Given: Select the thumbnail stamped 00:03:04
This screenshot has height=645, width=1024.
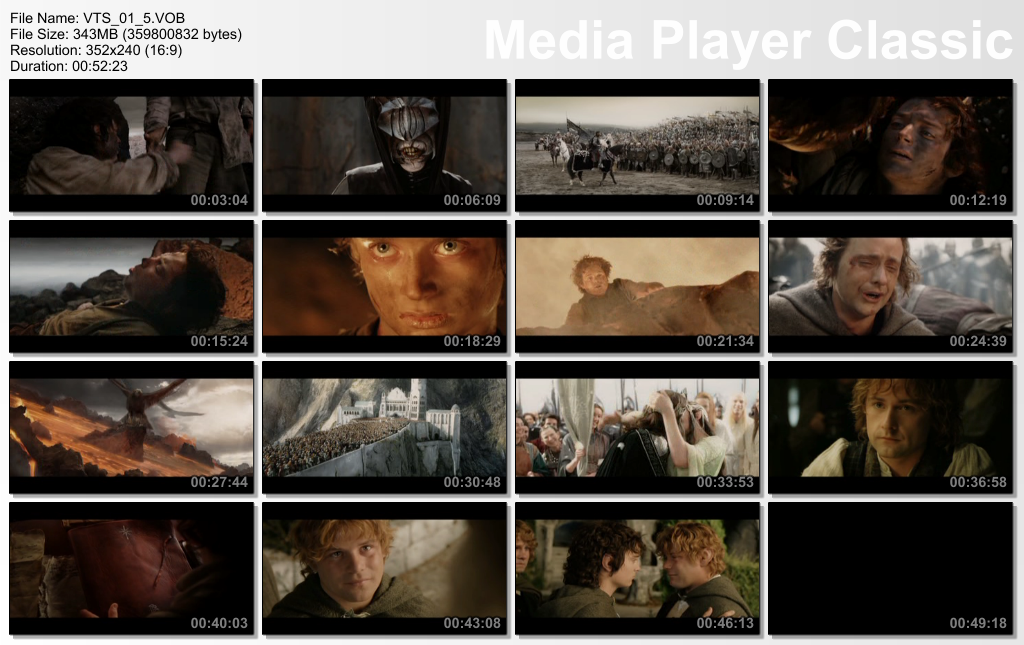Looking at the screenshot, I should (x=131, y=146).
